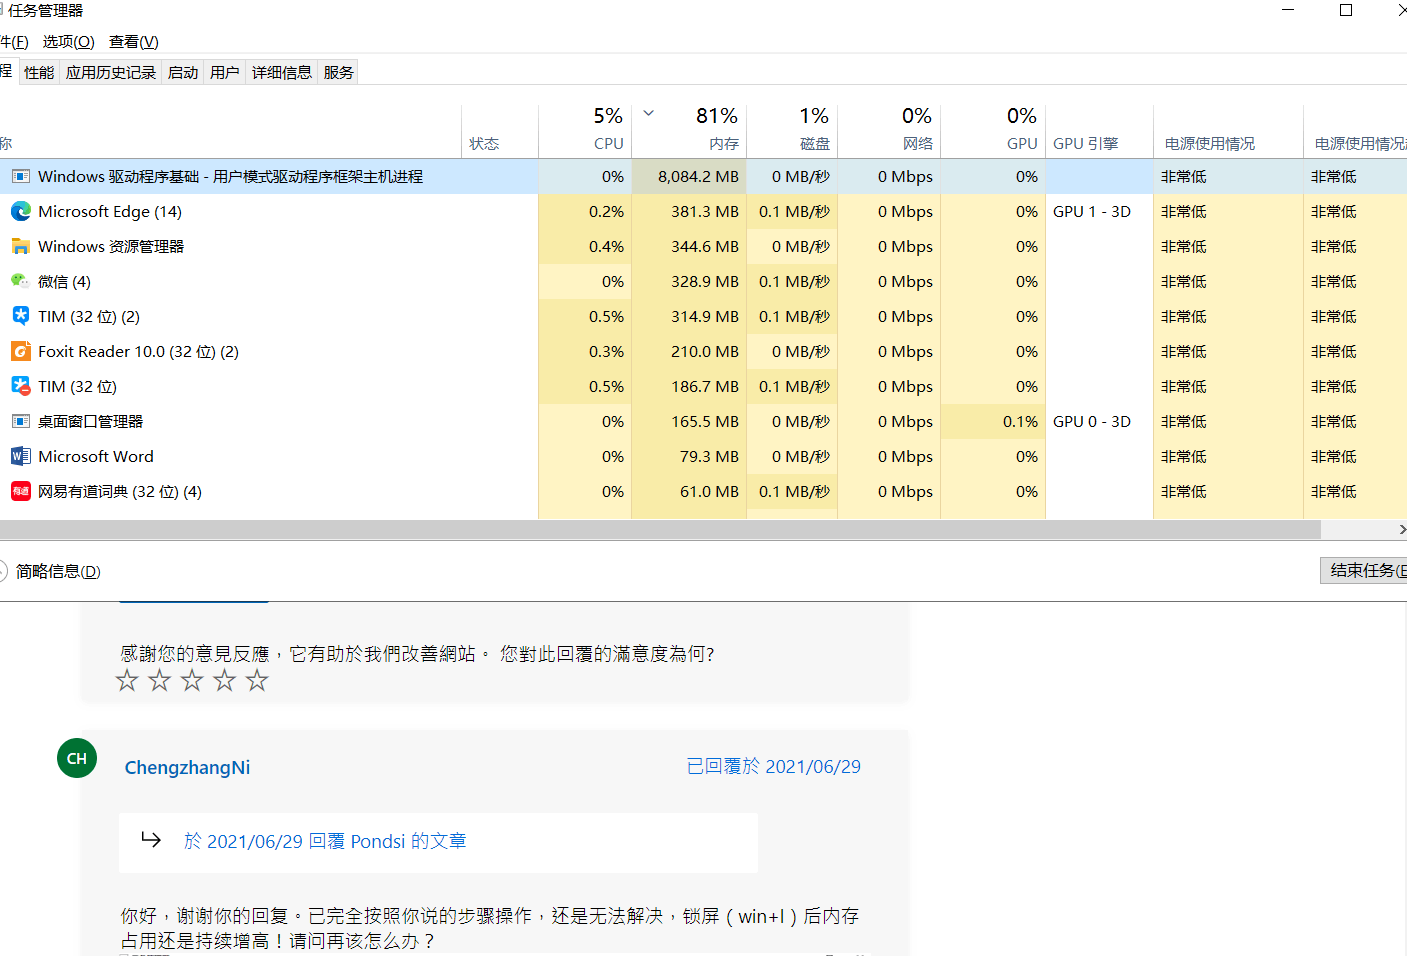Click the GPU 1 - 3D cell
Image resolution: width=1407 pixels, height=956 pixels.
click(x=1092, y=212)
